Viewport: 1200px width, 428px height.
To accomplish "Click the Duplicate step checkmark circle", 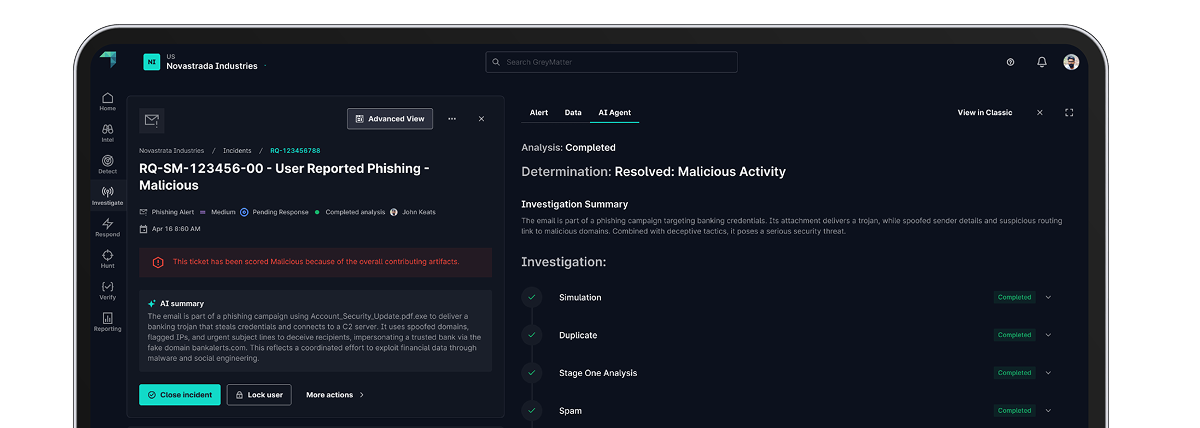I will (532, 335).
